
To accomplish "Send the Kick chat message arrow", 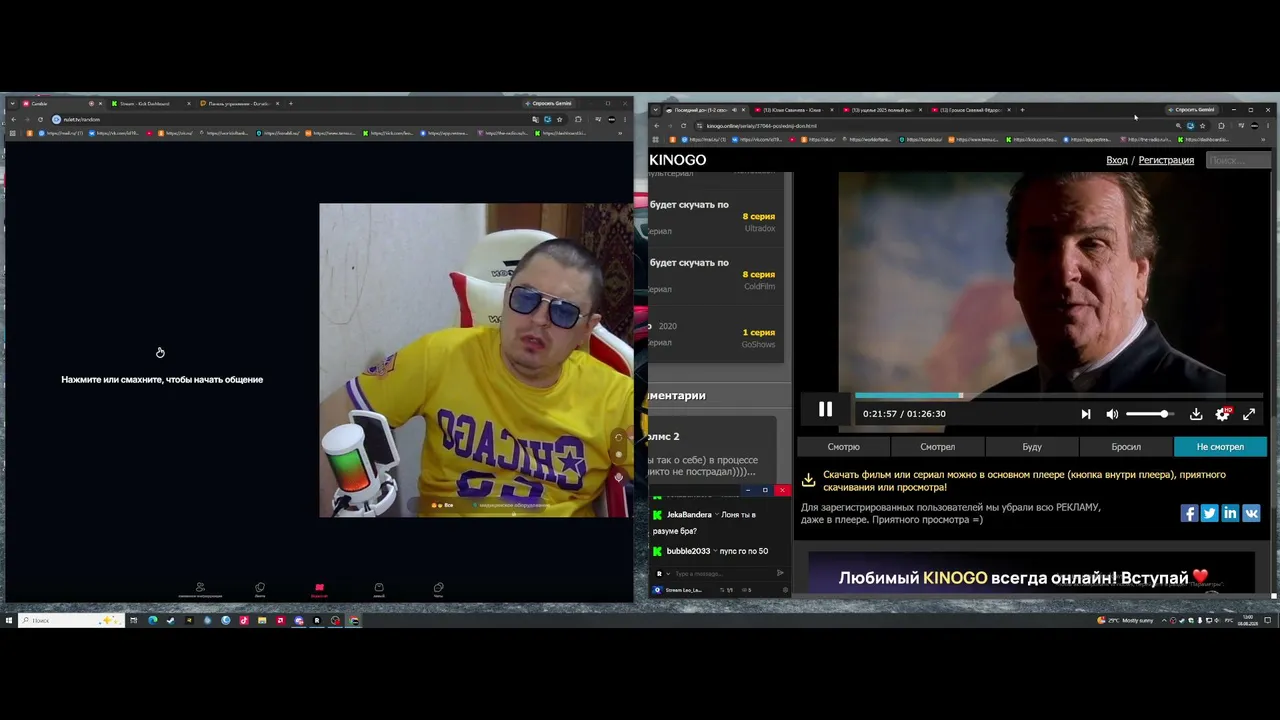I will [781, 573].
